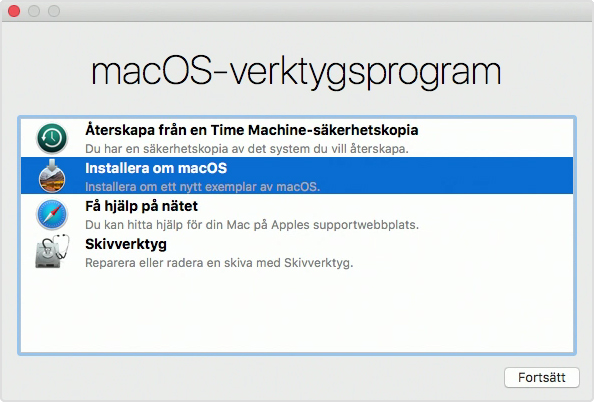The image size is (594, 402).
Task: Click 'Reparera eller radera en skiva' description
Action: [219, 263]
